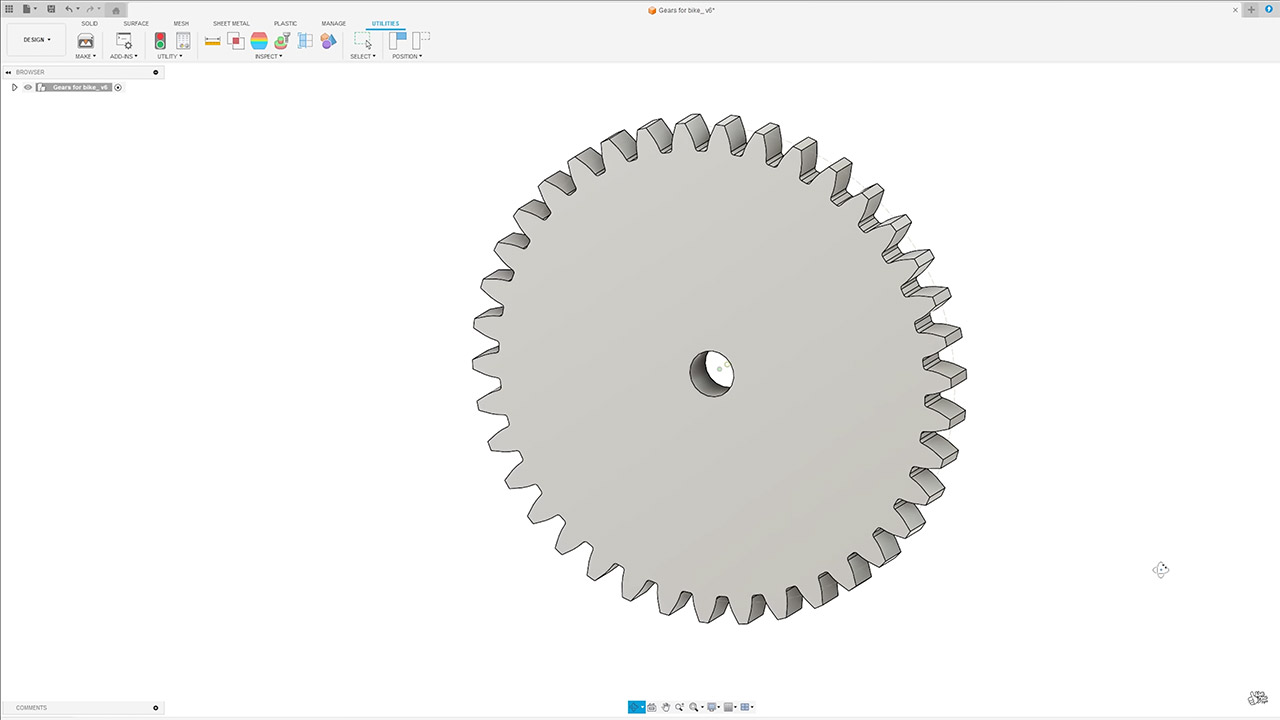Click the traffic light Utility icon

click(160, 41)
